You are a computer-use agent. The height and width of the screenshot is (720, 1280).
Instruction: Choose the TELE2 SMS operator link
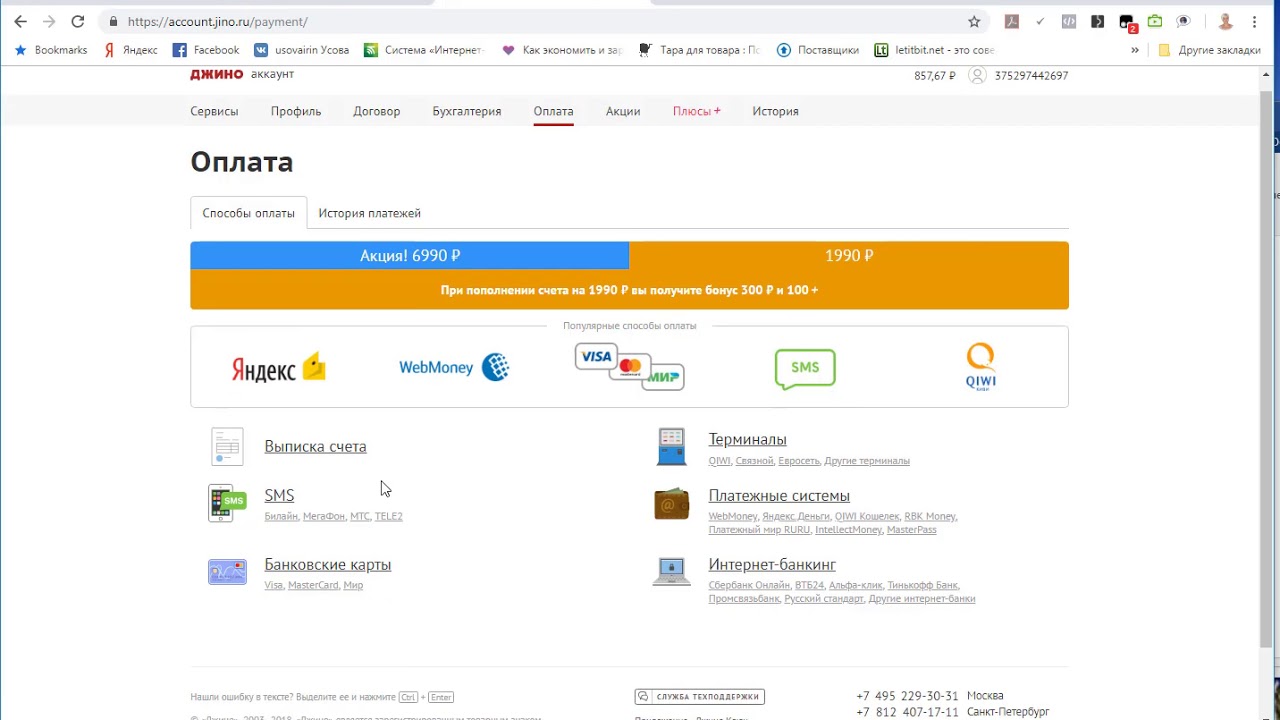pos(389,516)
